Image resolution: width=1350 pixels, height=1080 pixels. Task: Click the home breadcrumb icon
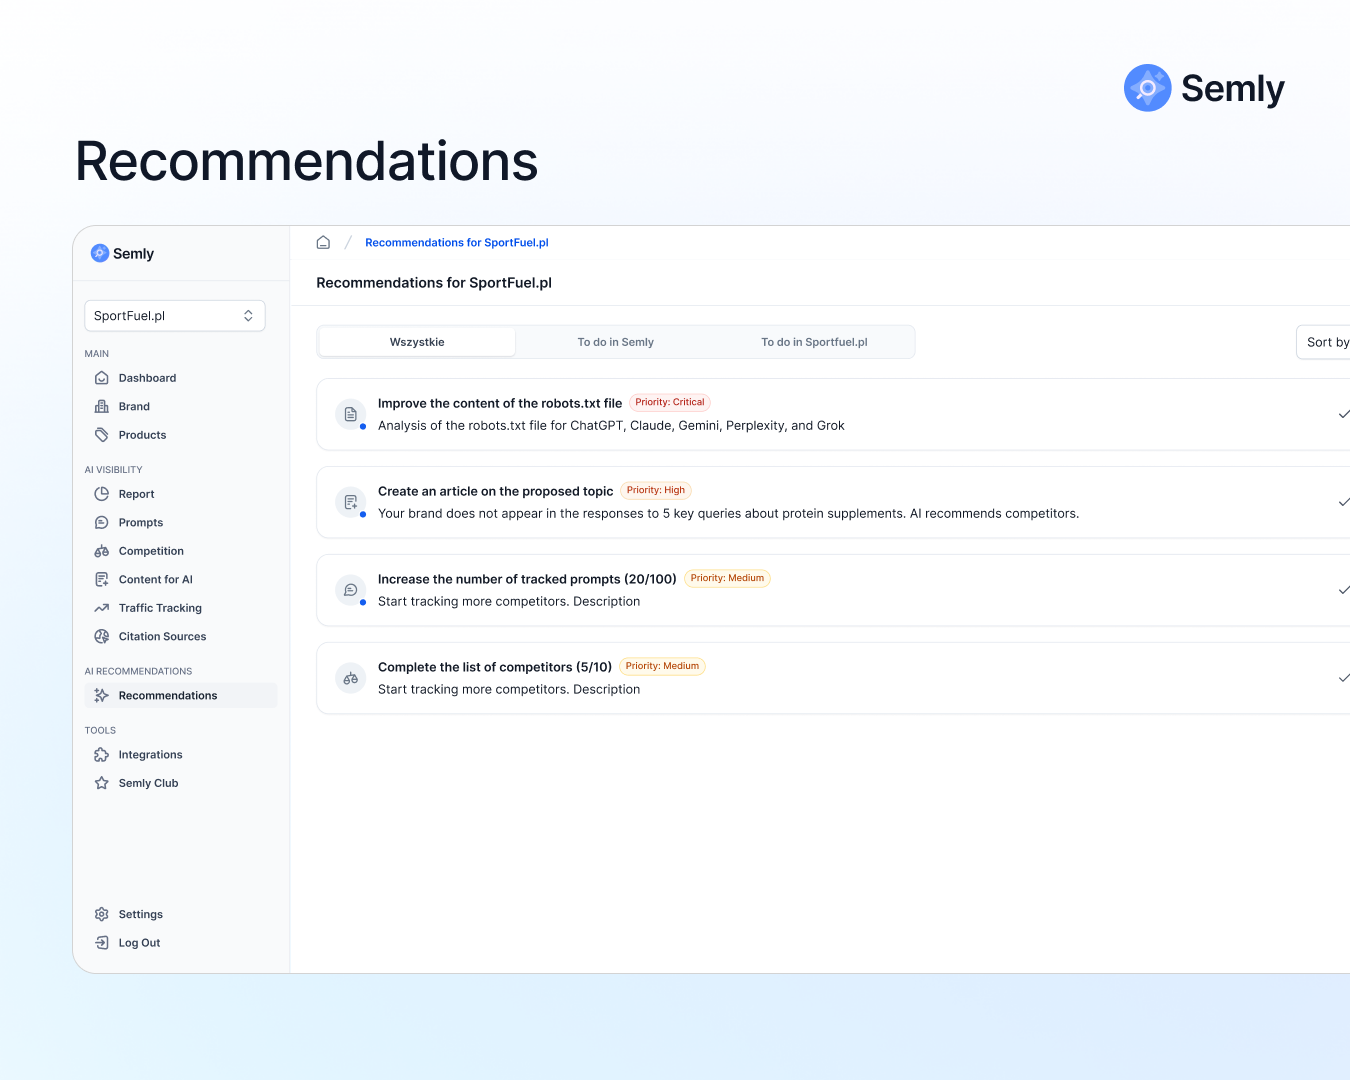323,243
